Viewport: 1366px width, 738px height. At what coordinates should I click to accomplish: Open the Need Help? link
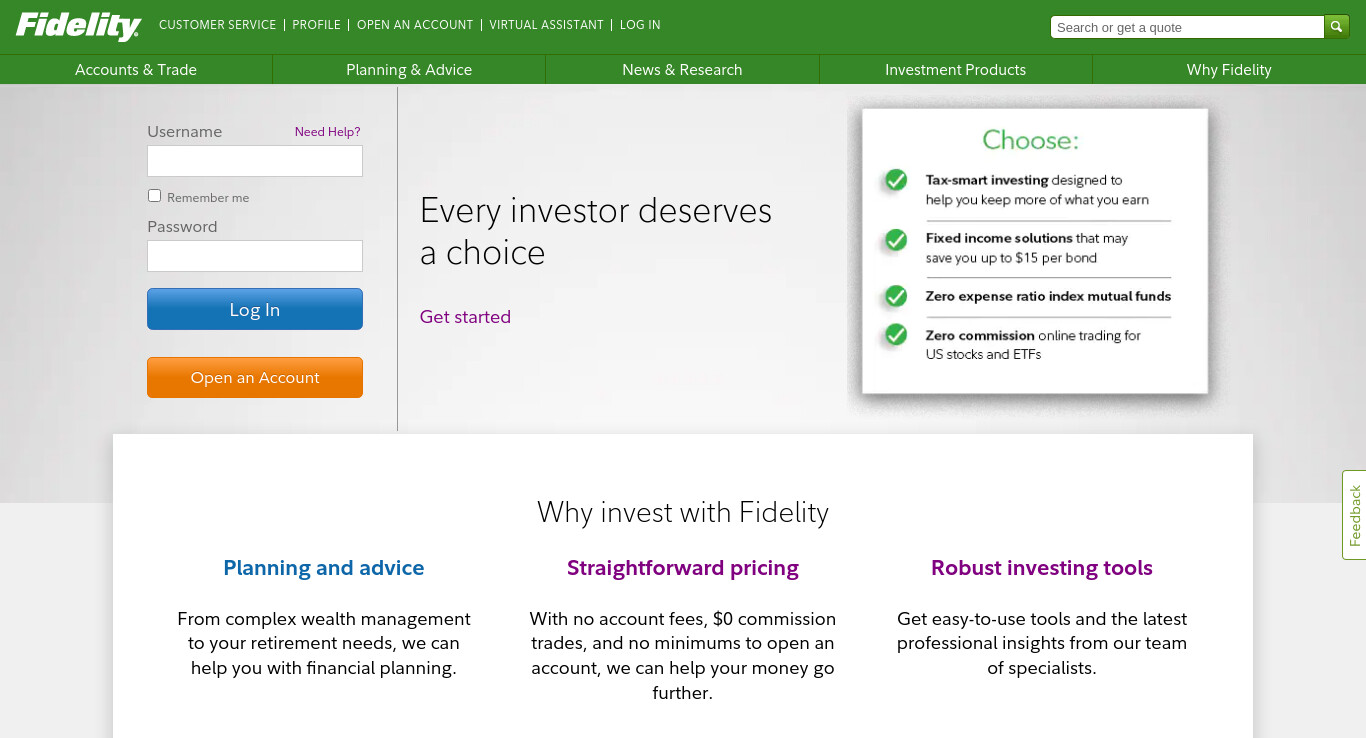coord(327,132)
